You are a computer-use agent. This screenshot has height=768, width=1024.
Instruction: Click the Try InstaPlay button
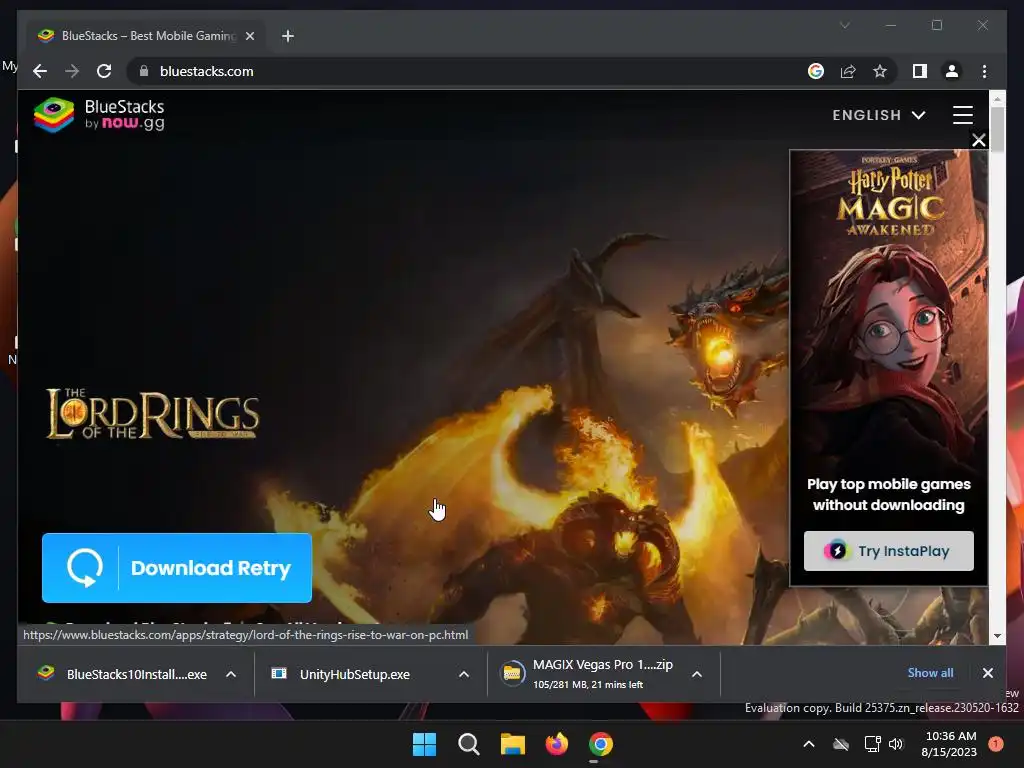tap(888, 551)
